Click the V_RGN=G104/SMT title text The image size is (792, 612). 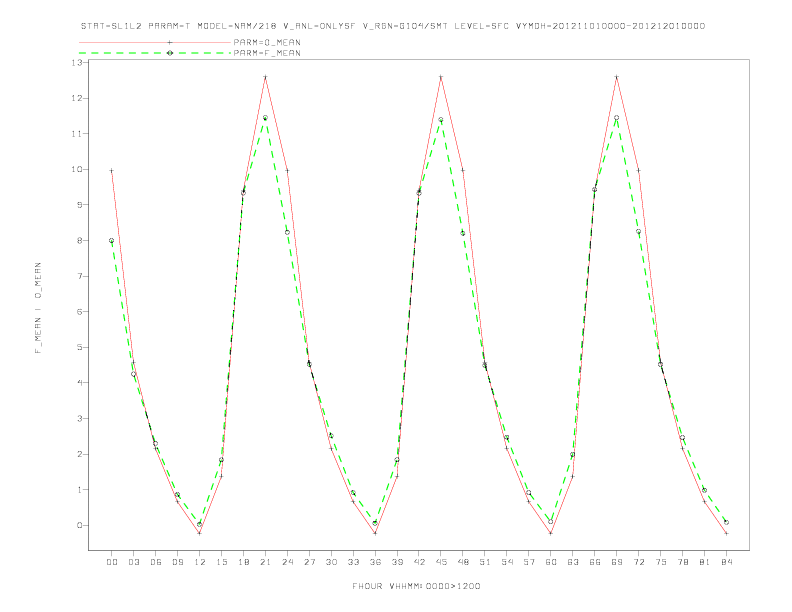[x=405, y=26]
